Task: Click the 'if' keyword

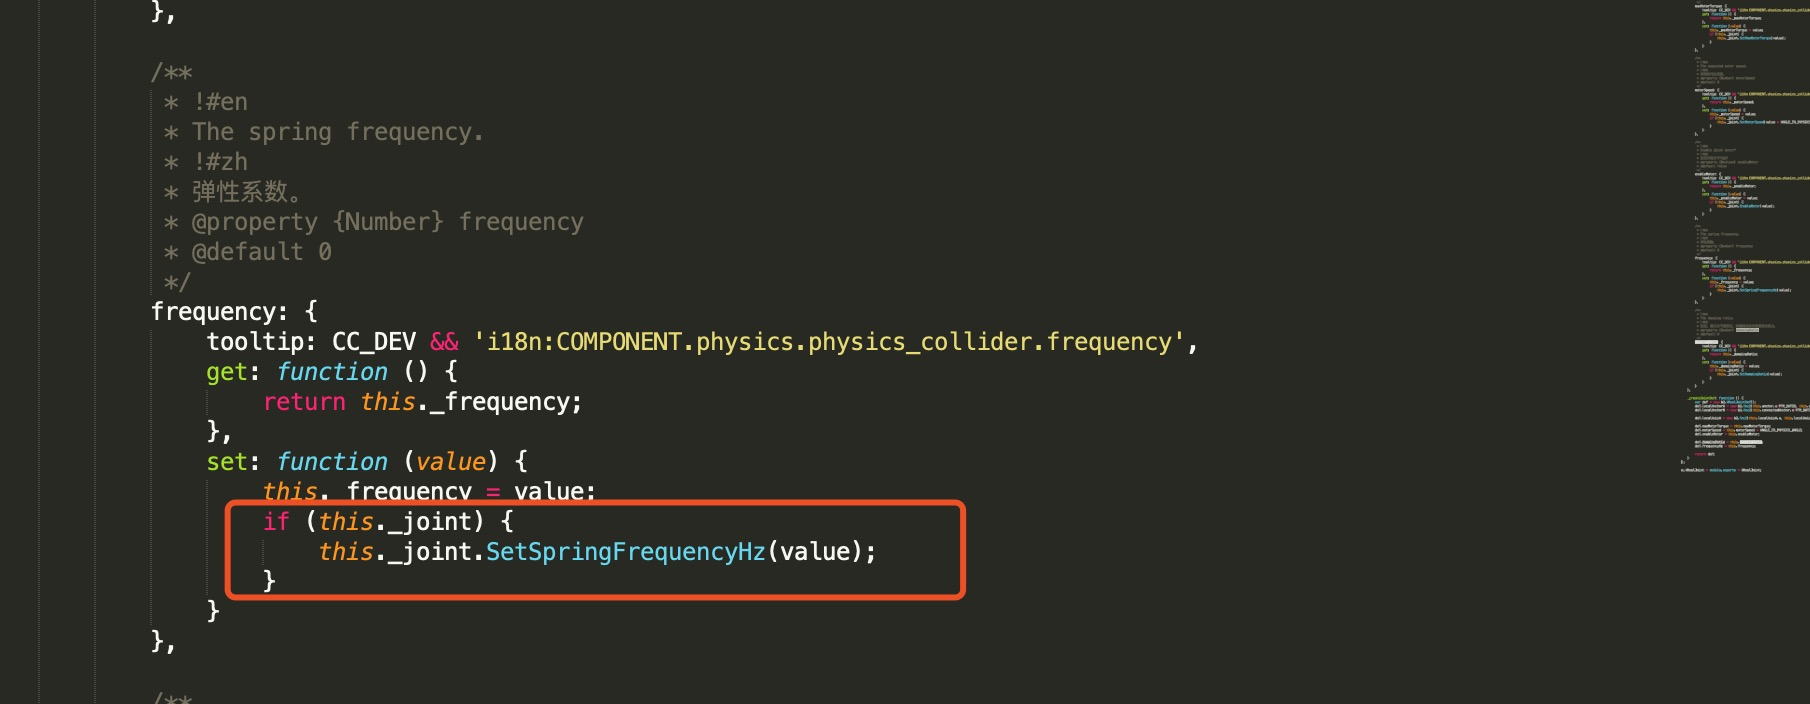Action: pyautogui.click(x=276, y=522)
